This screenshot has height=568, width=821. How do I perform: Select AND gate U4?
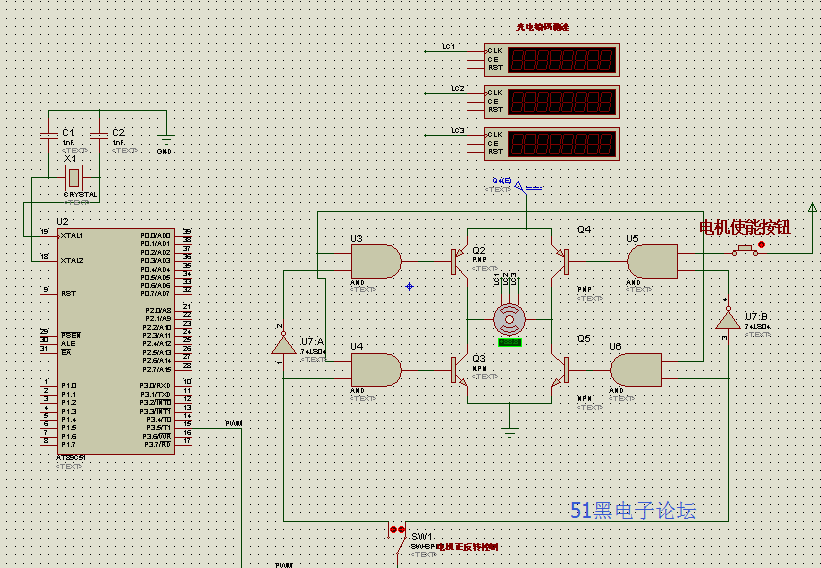point(376,370)
